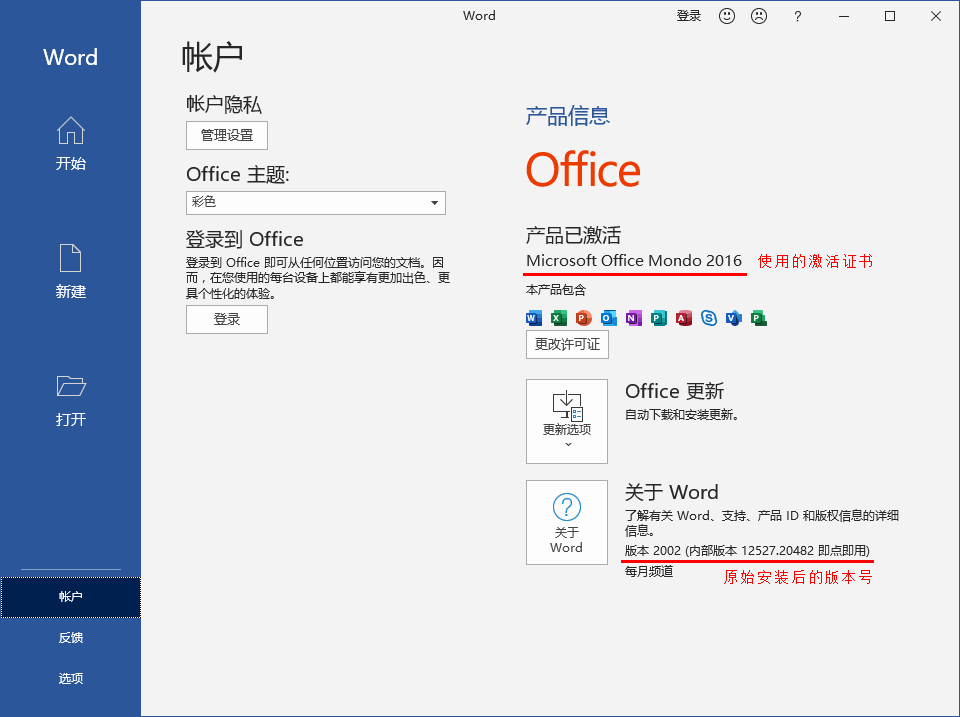This screenshot has height=717, width=960.
Task: Click the 登录到 Office heading
Action: click(245, 239)
